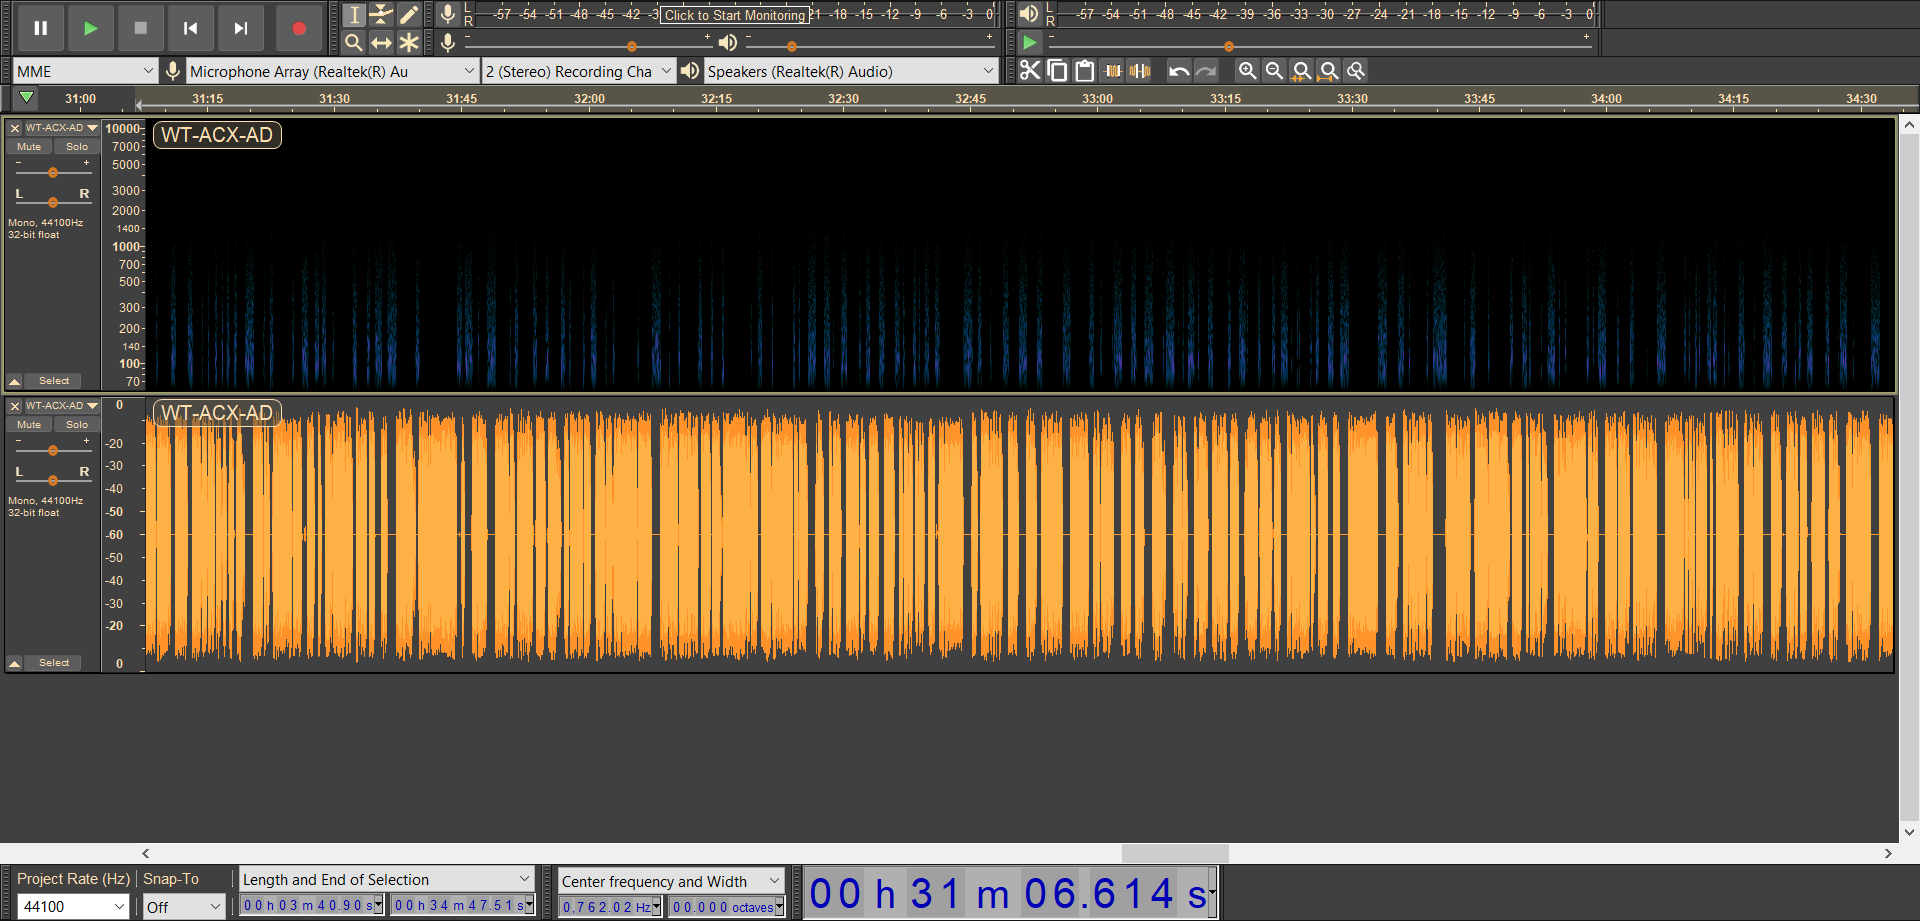The image size is (1920, 921).
Task: Click the Skip to Start button
Action: click(190, 28)
